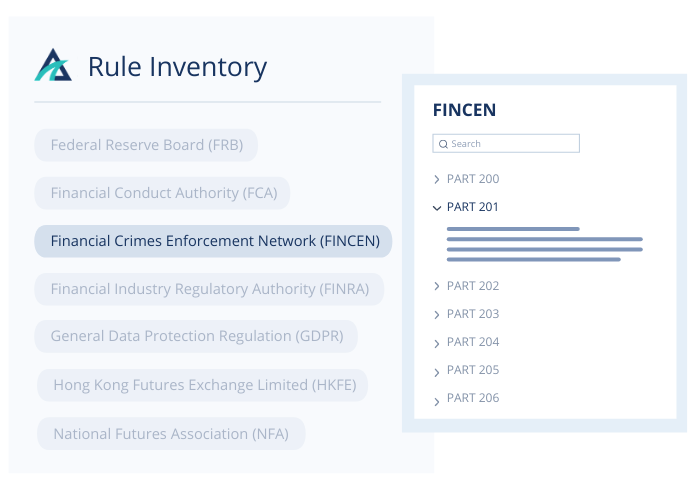This screenshot has height=500, width=700.
Task: Collapse the PART 201 chevron
Action: tap(437, 208)
